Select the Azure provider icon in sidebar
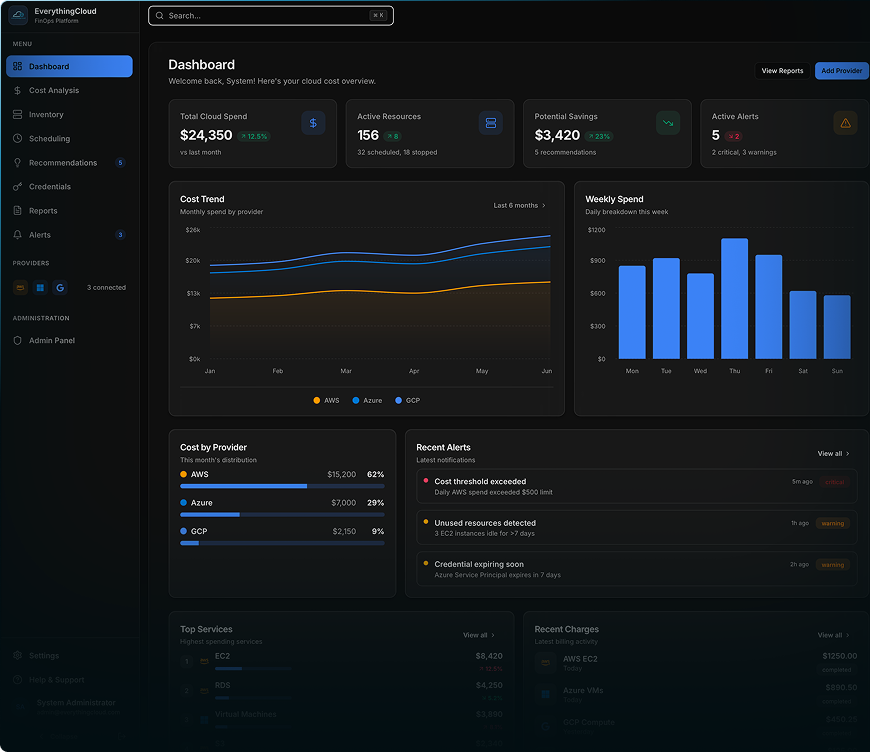 point(40,288)
